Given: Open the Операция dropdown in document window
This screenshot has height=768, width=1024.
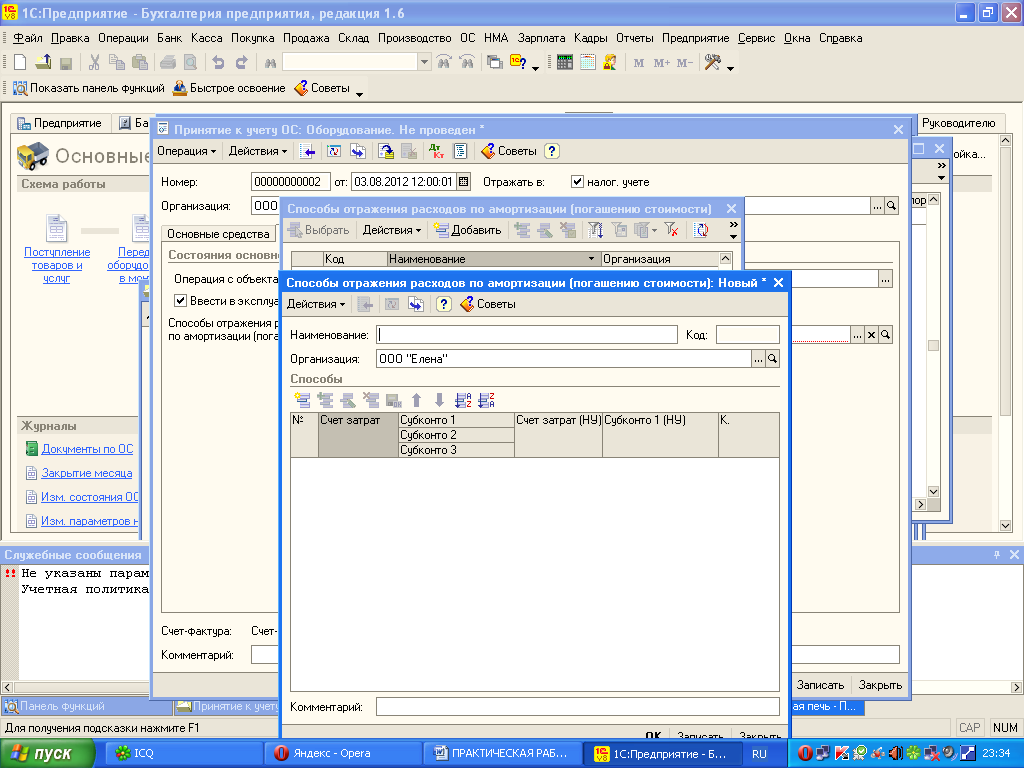Looking at the screenshot, I should [186, 152].
